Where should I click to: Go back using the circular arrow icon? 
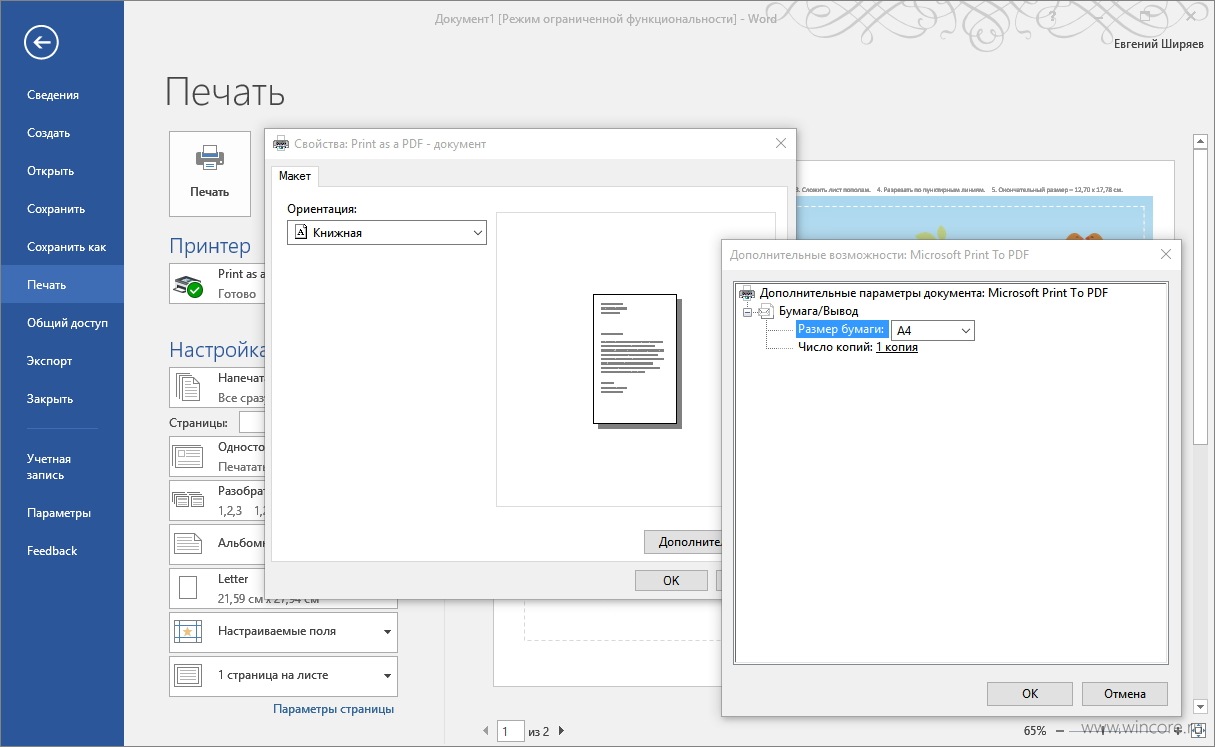coord(42,42)
